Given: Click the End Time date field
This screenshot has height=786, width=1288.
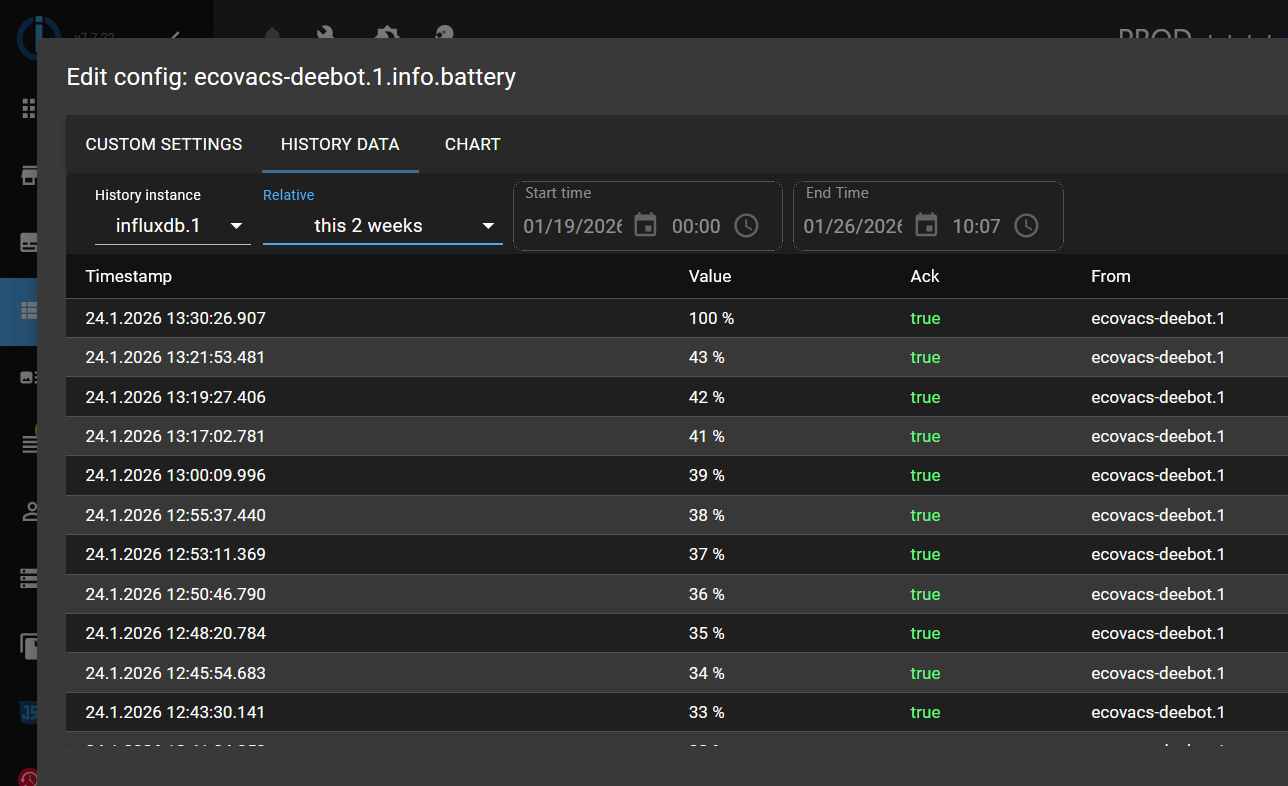Looking at the screenshot, I should pyautogui.click(x=852, y=226).
